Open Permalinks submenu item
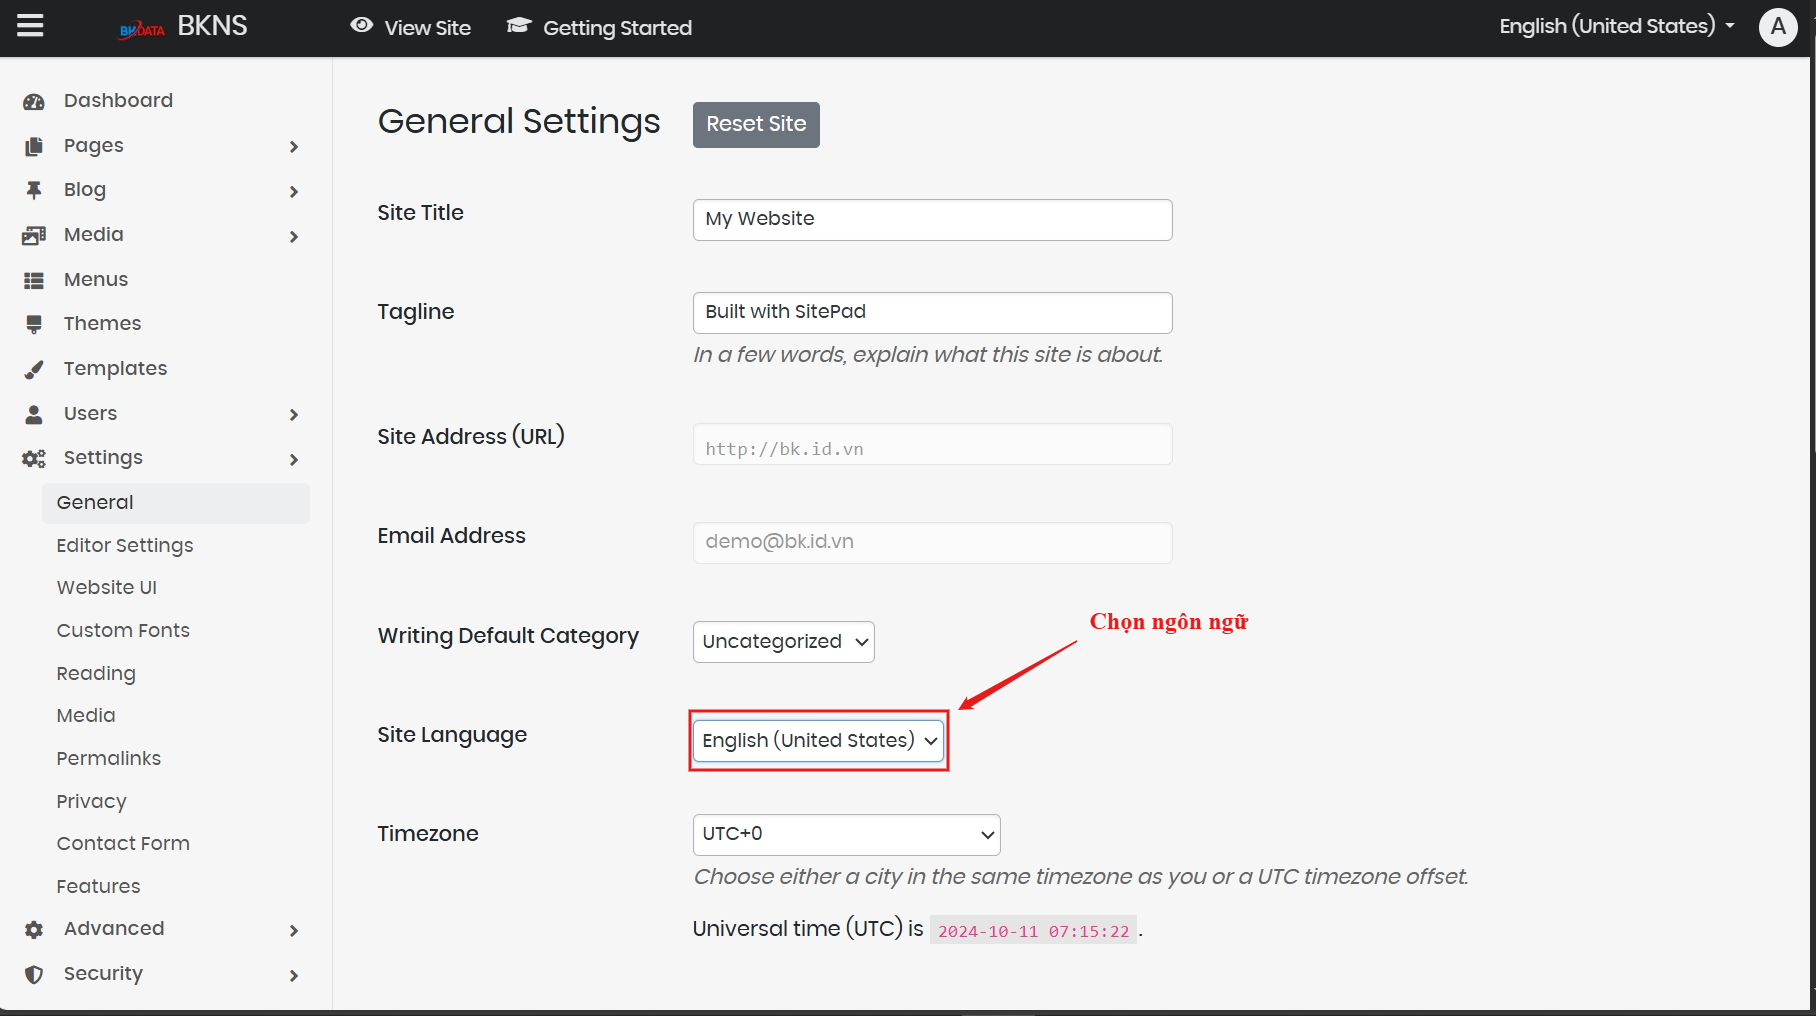Screen dimensions: 1816x1016 109,758
